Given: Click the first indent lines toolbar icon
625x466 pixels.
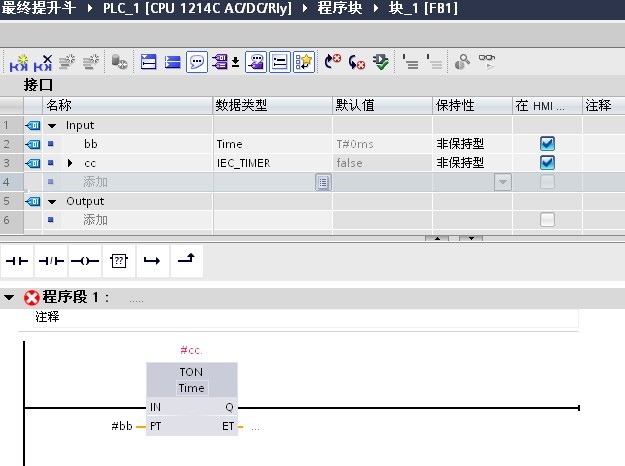Looking at the screenshot, I should [411, 62].
